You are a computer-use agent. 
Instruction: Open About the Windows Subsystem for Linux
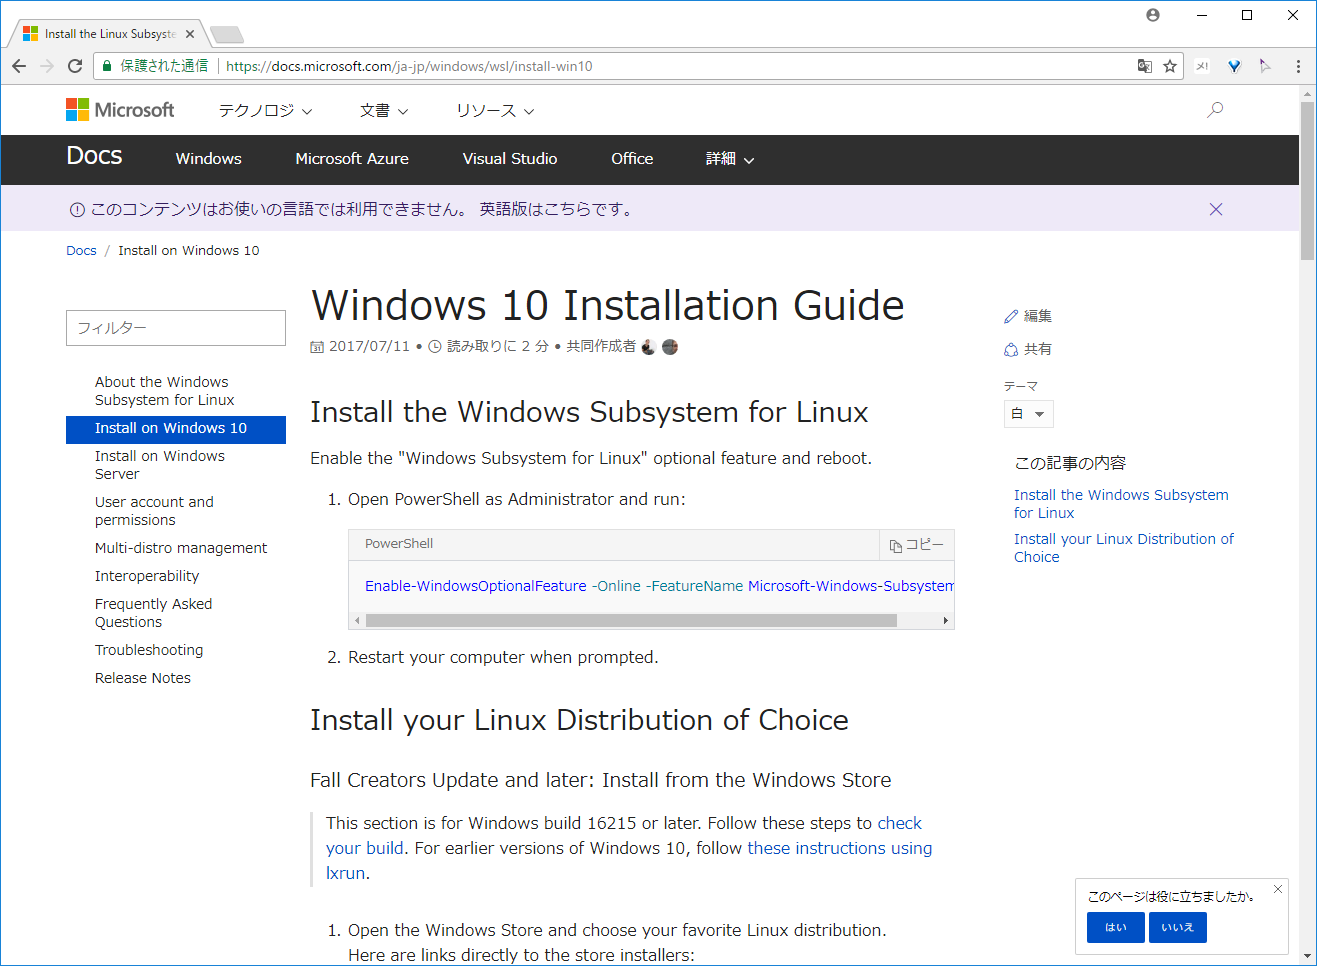point(165,391)
